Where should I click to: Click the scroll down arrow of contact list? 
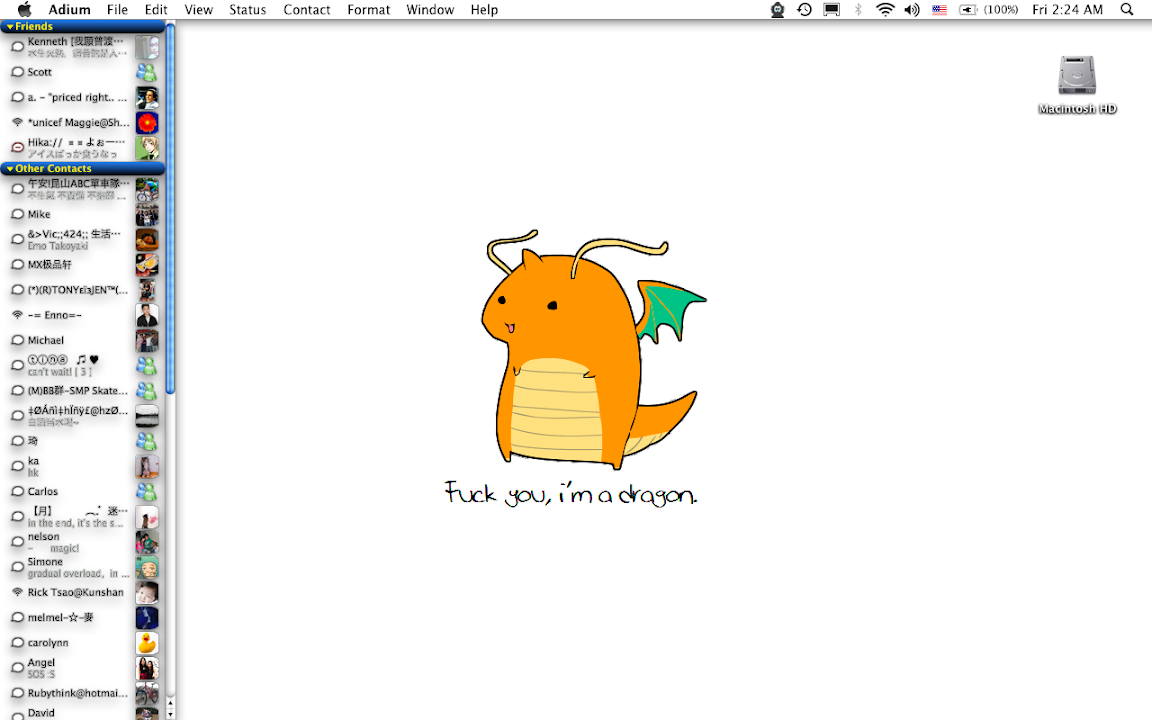click(x=170, y=714)
